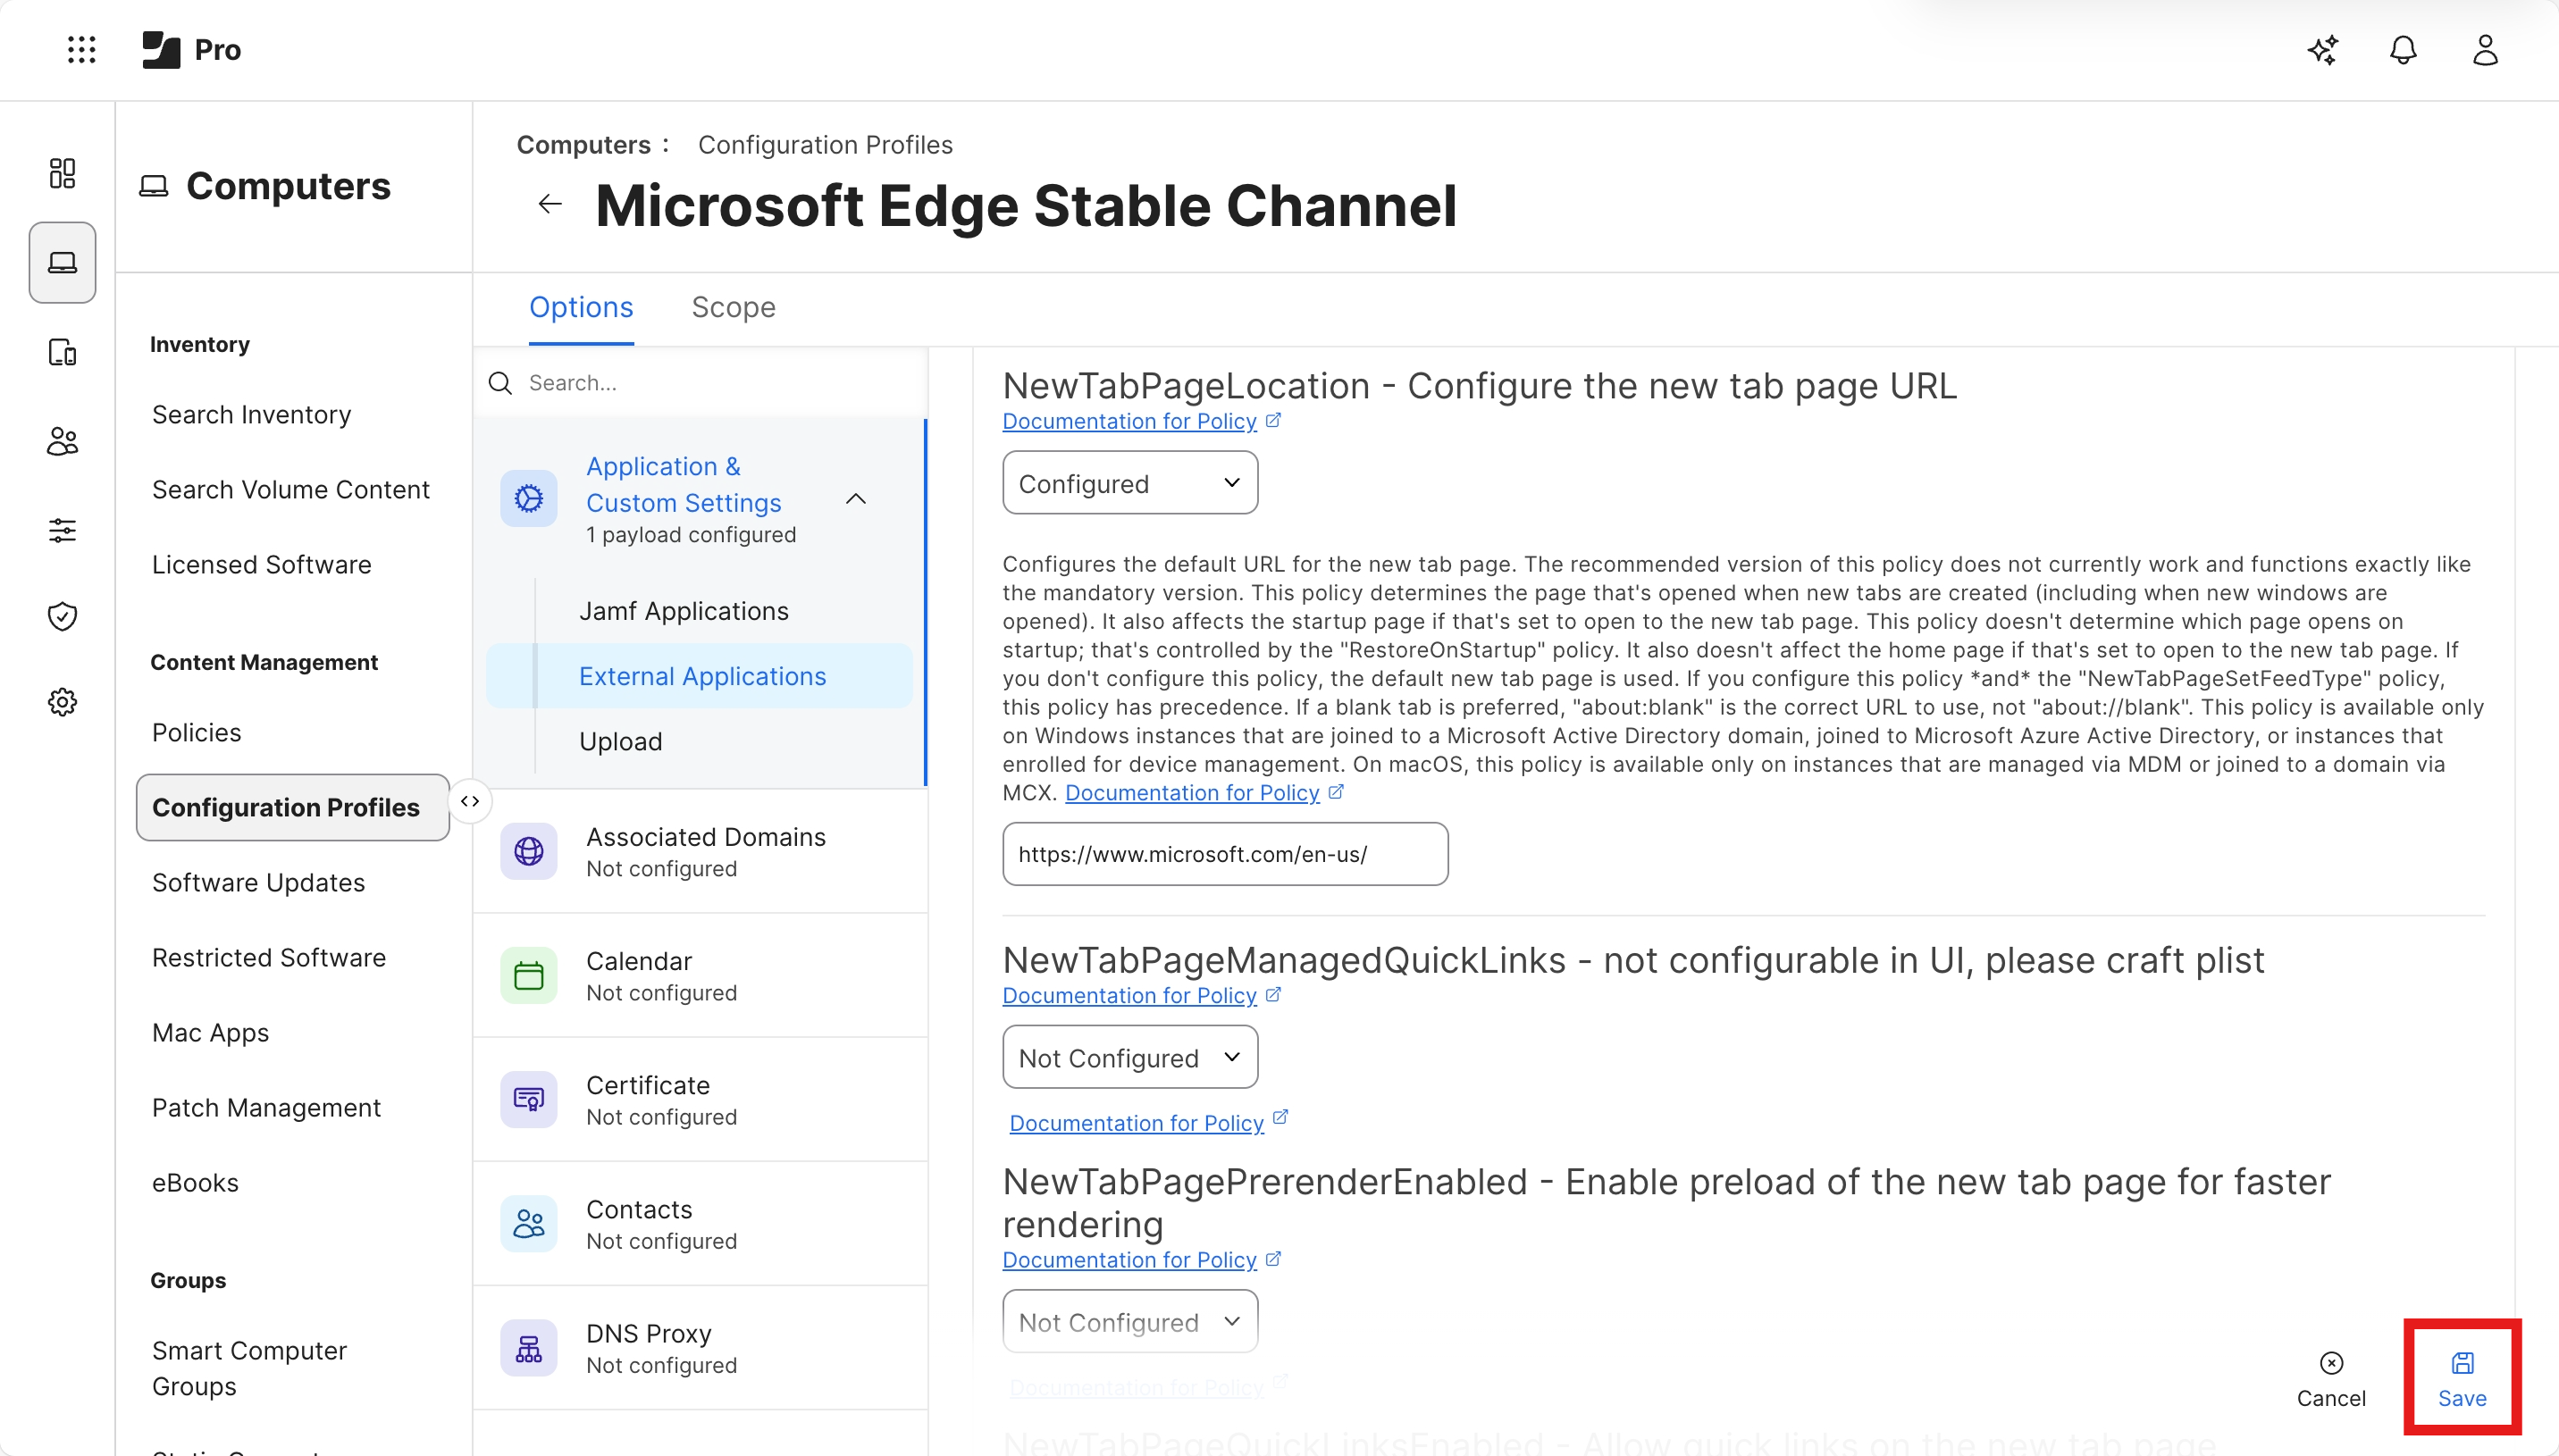Open Mac Apps

tap(211, 1033)
